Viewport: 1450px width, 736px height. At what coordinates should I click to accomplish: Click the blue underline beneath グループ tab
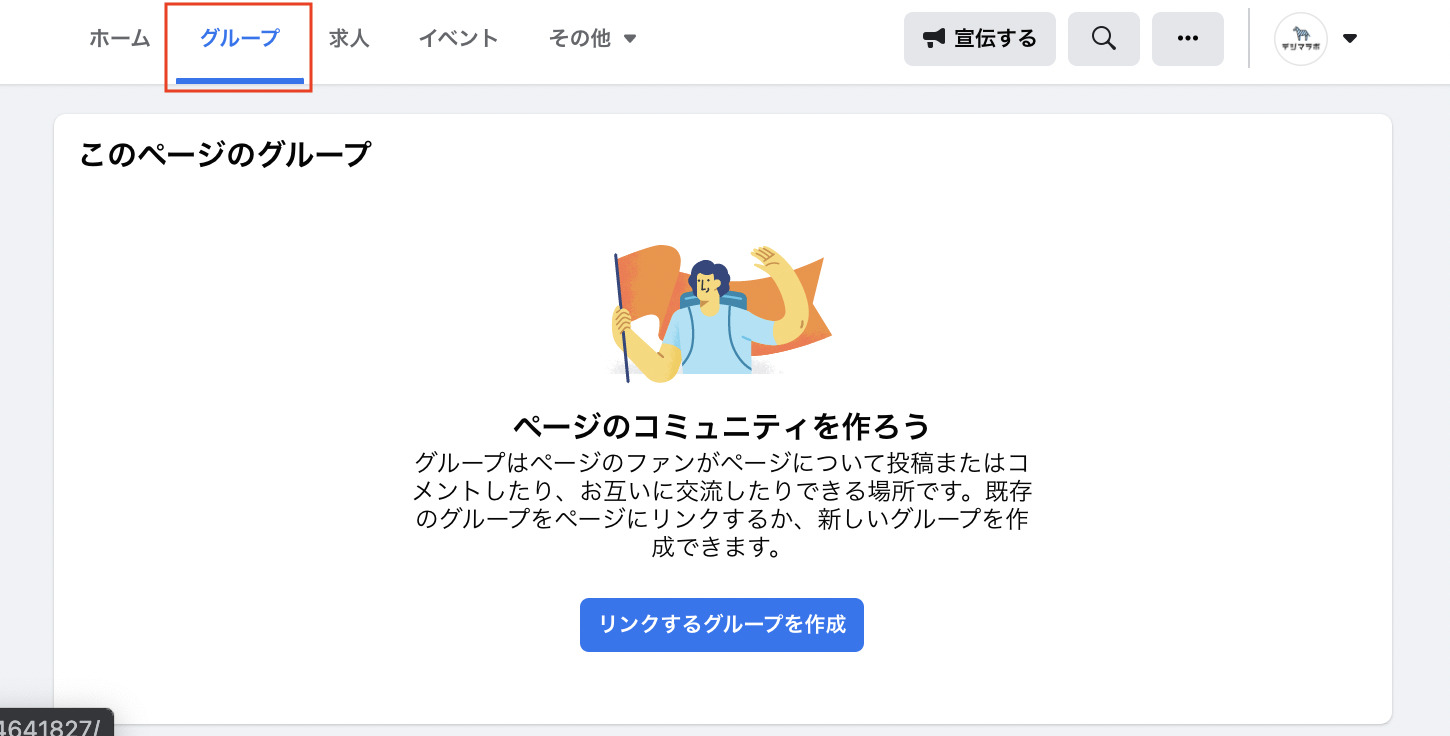click(x=240, y=81)
